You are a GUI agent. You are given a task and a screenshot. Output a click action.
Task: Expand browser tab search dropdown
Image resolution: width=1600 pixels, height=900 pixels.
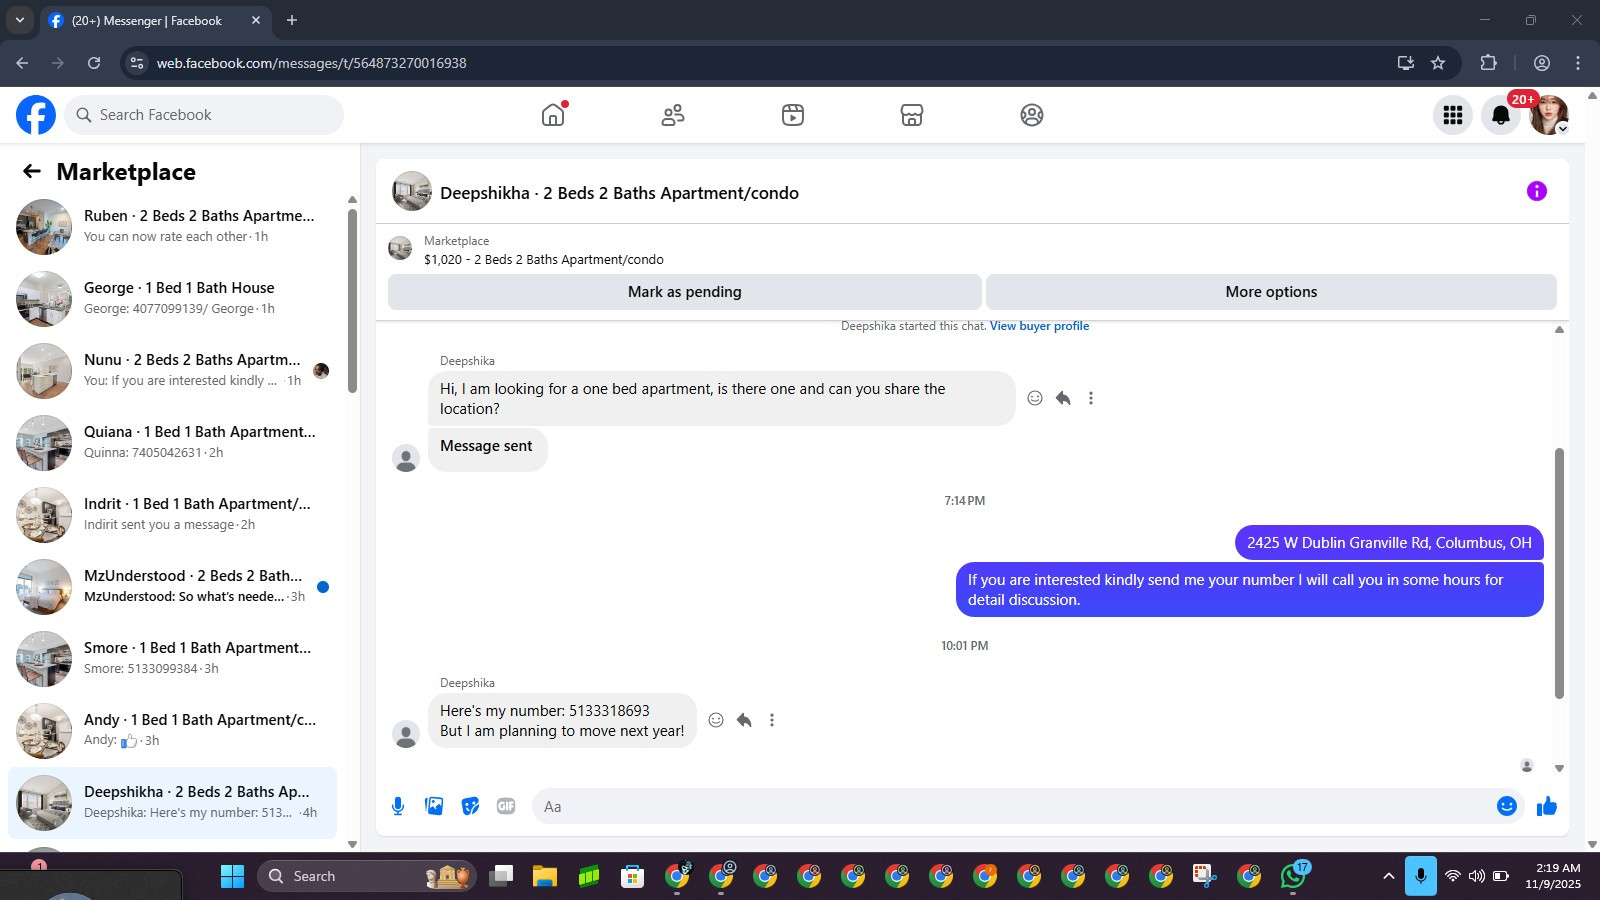pyautogui.click(x=19, y=20)
